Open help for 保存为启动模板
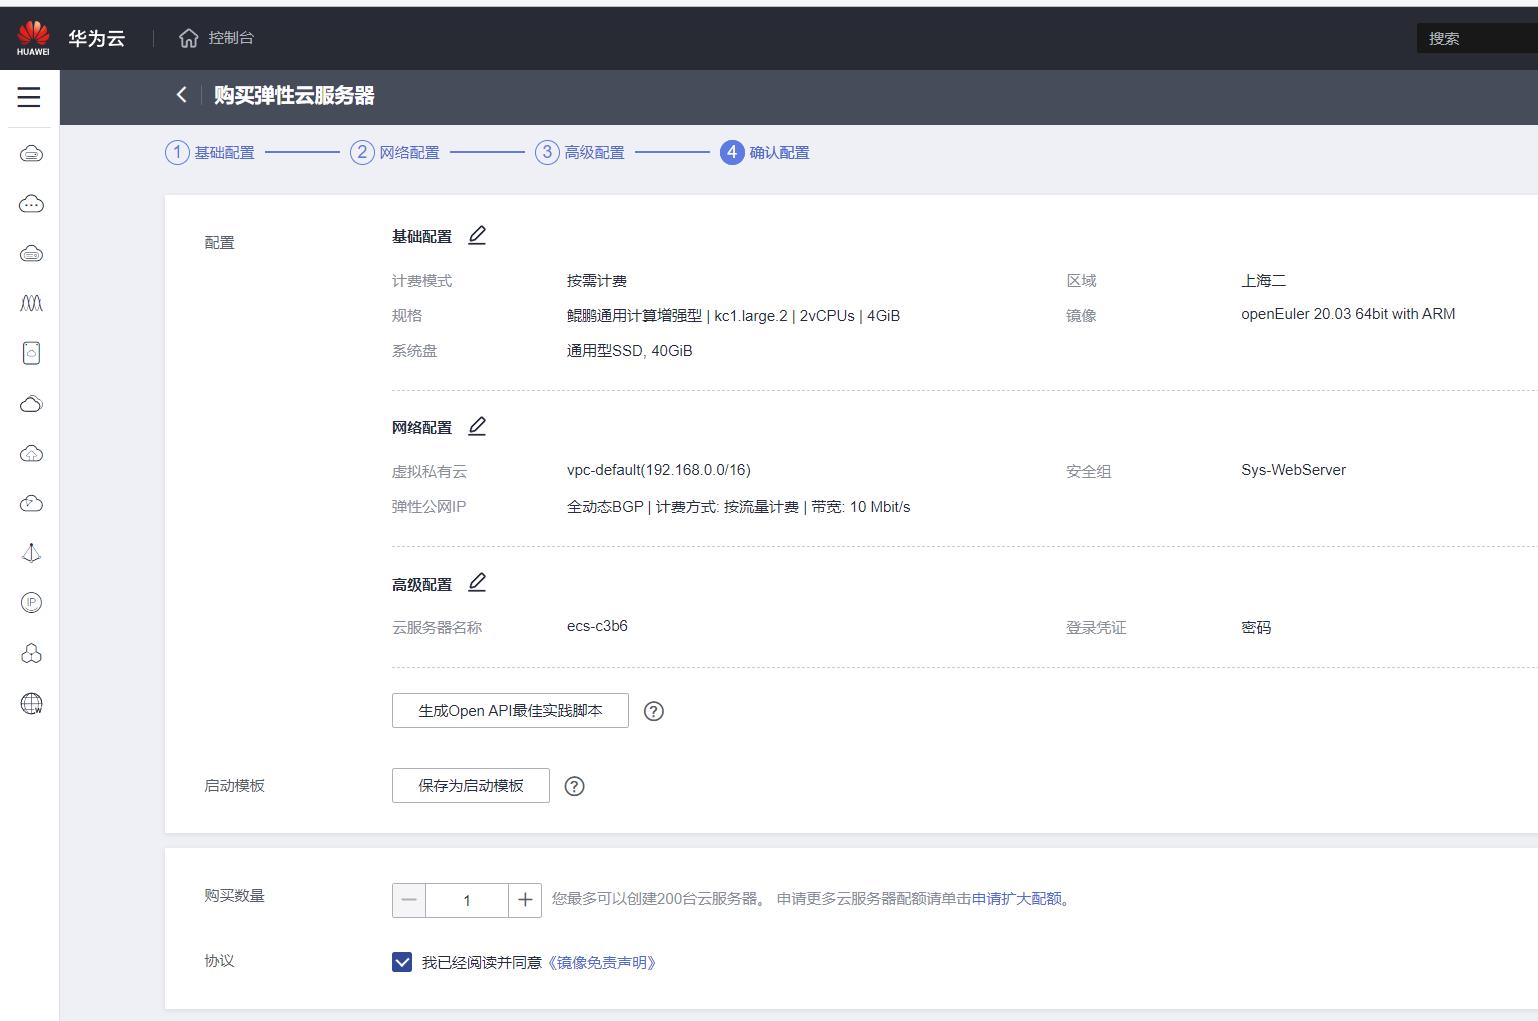Viewport: 1538px width, 1021px height. coord(574,786)
